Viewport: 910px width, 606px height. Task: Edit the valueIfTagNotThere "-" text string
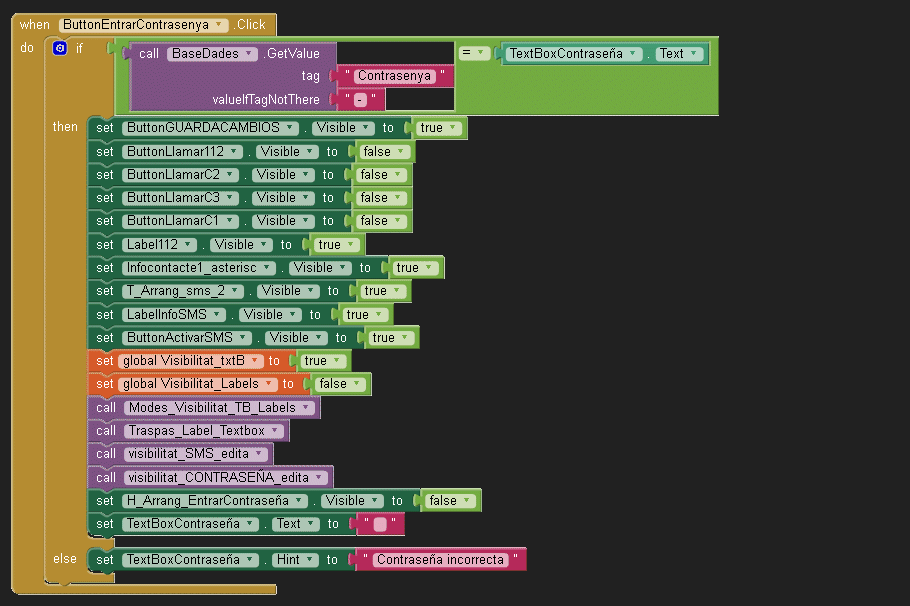[360, 99]
